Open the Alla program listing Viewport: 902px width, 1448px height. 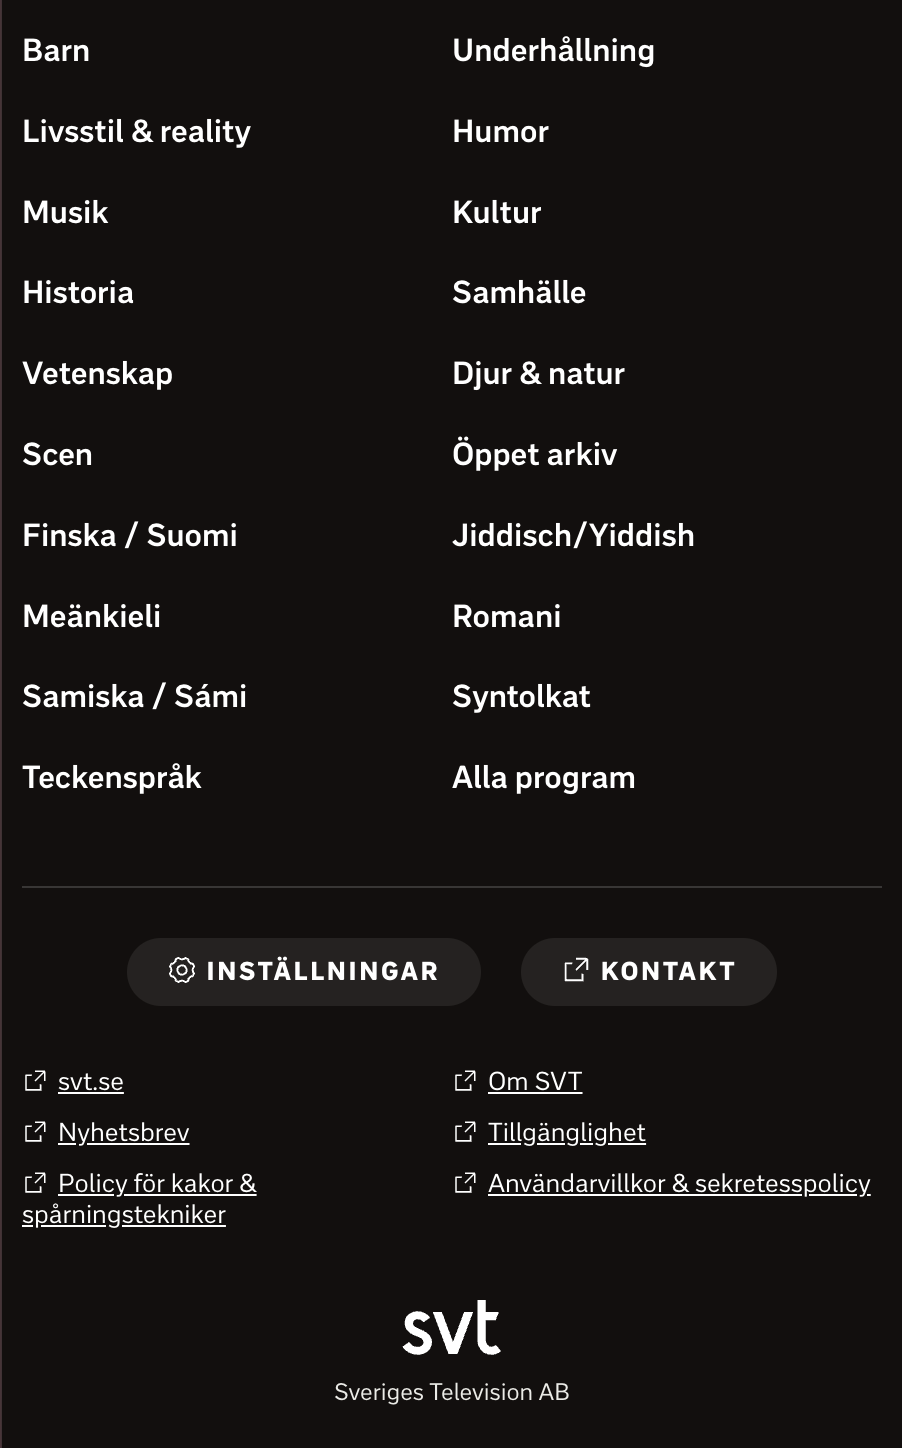pyautogui.click(x=543, y=777)
